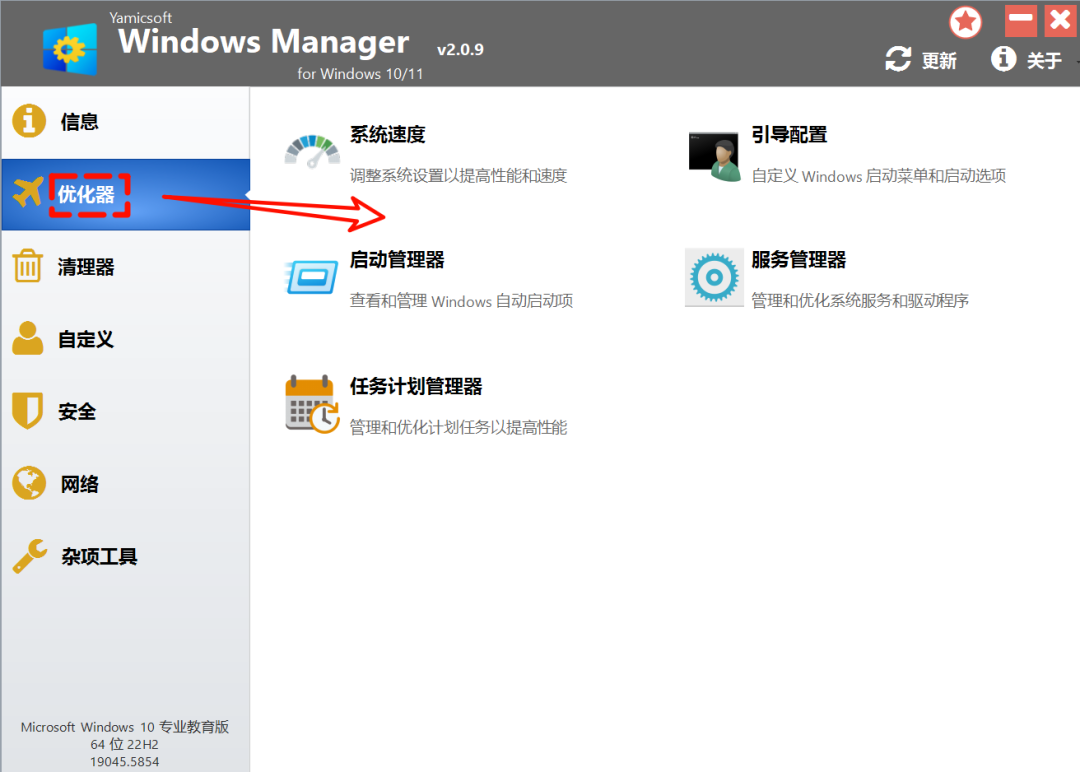Select the 优化器 sidebar tab

point(125,194)
